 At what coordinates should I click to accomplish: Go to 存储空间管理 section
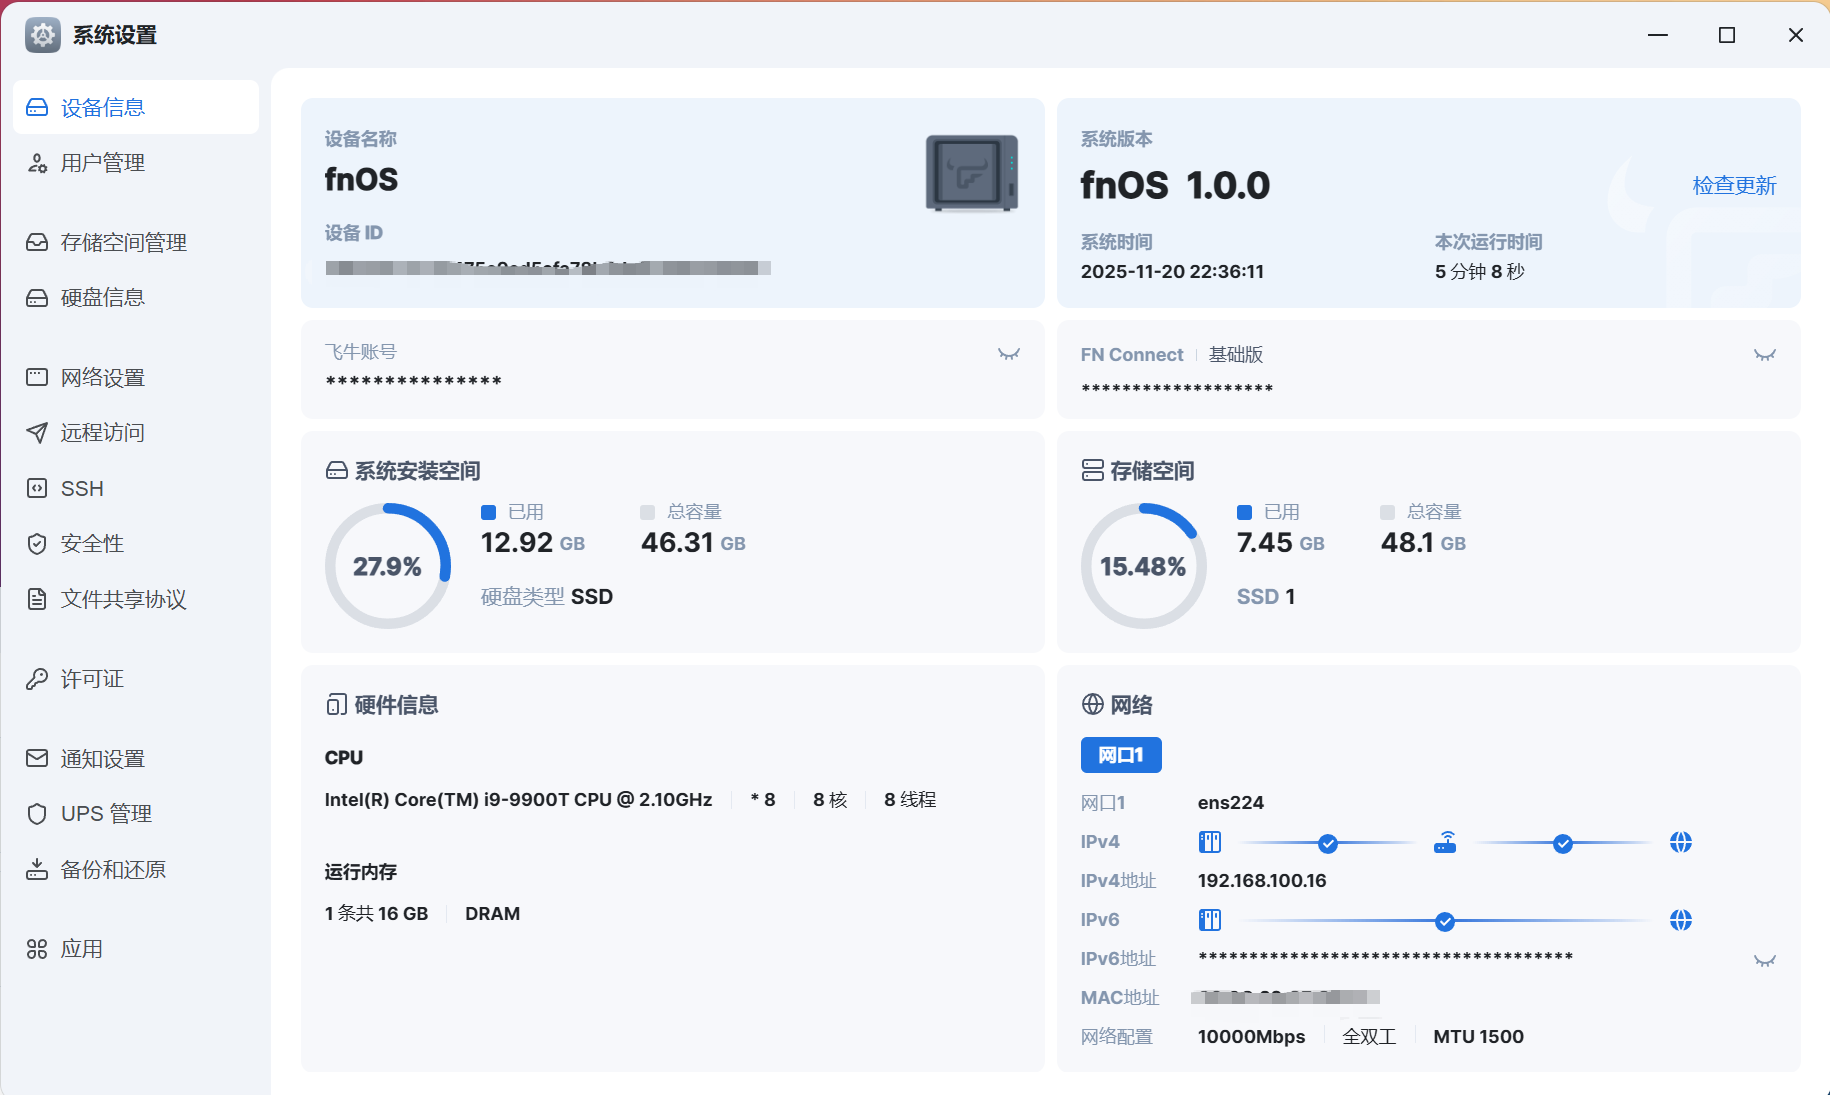[123, 243]
